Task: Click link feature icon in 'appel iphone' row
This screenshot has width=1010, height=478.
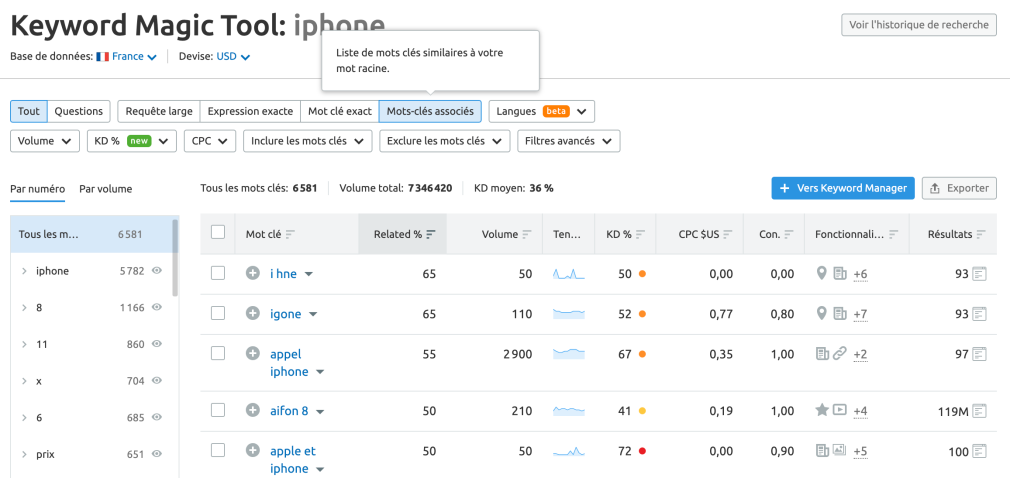Action: [839, 353]
